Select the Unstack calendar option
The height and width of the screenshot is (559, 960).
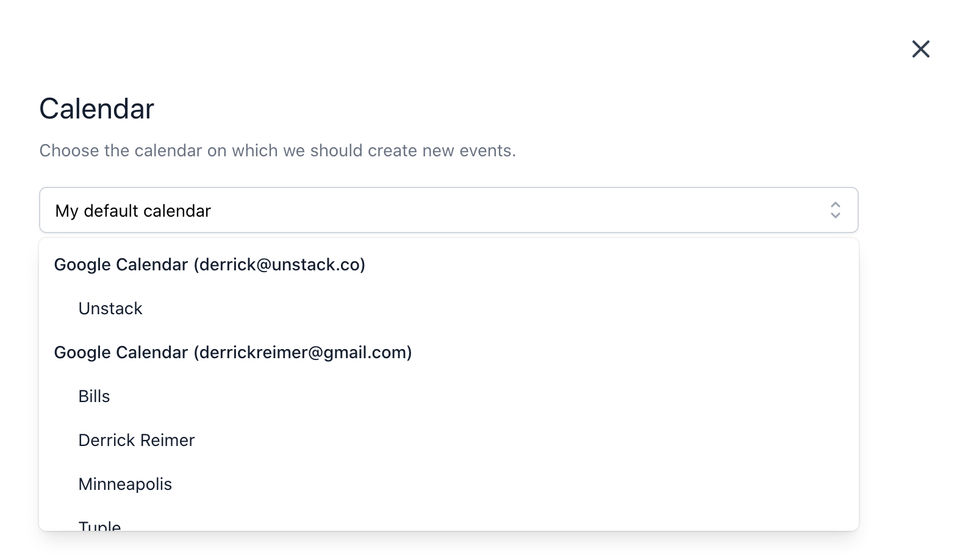[x=110, y=308]
